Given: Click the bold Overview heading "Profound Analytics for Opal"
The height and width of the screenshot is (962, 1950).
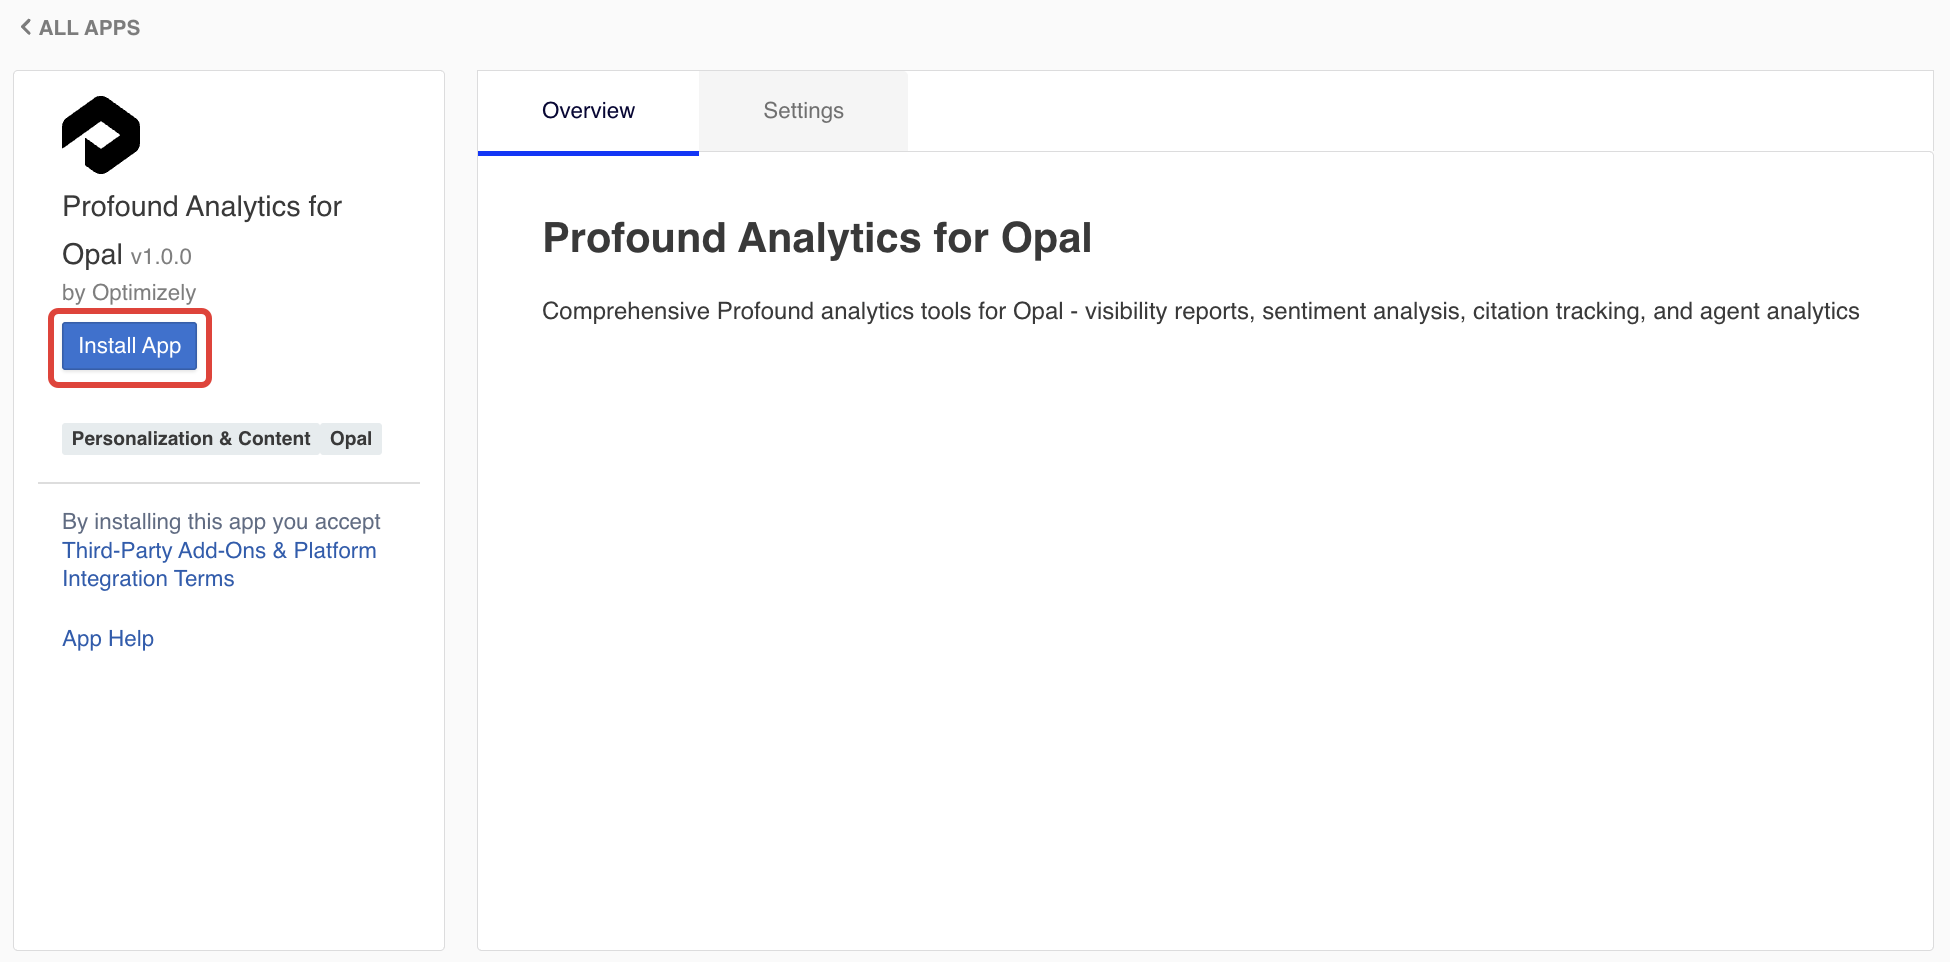Looking at the screenshot, I should pos(817,238).
